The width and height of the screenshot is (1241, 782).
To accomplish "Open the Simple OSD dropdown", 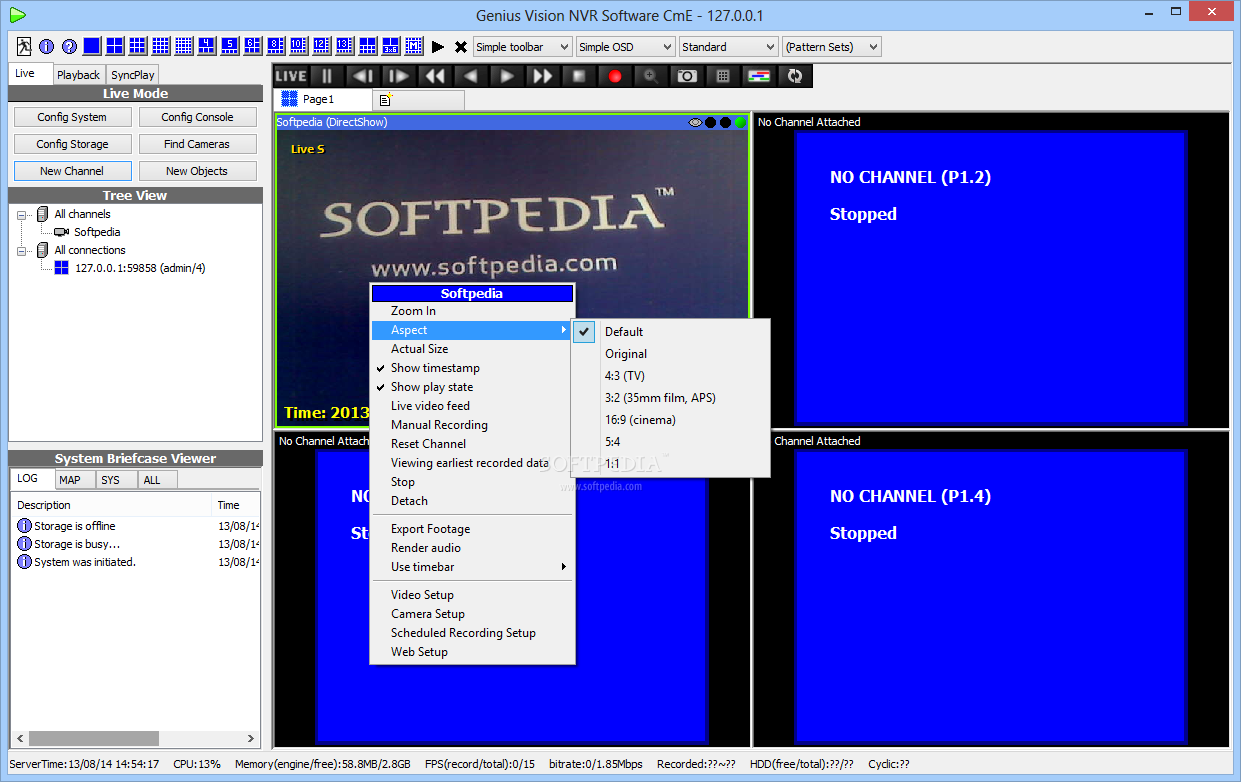I will point(626,47).
